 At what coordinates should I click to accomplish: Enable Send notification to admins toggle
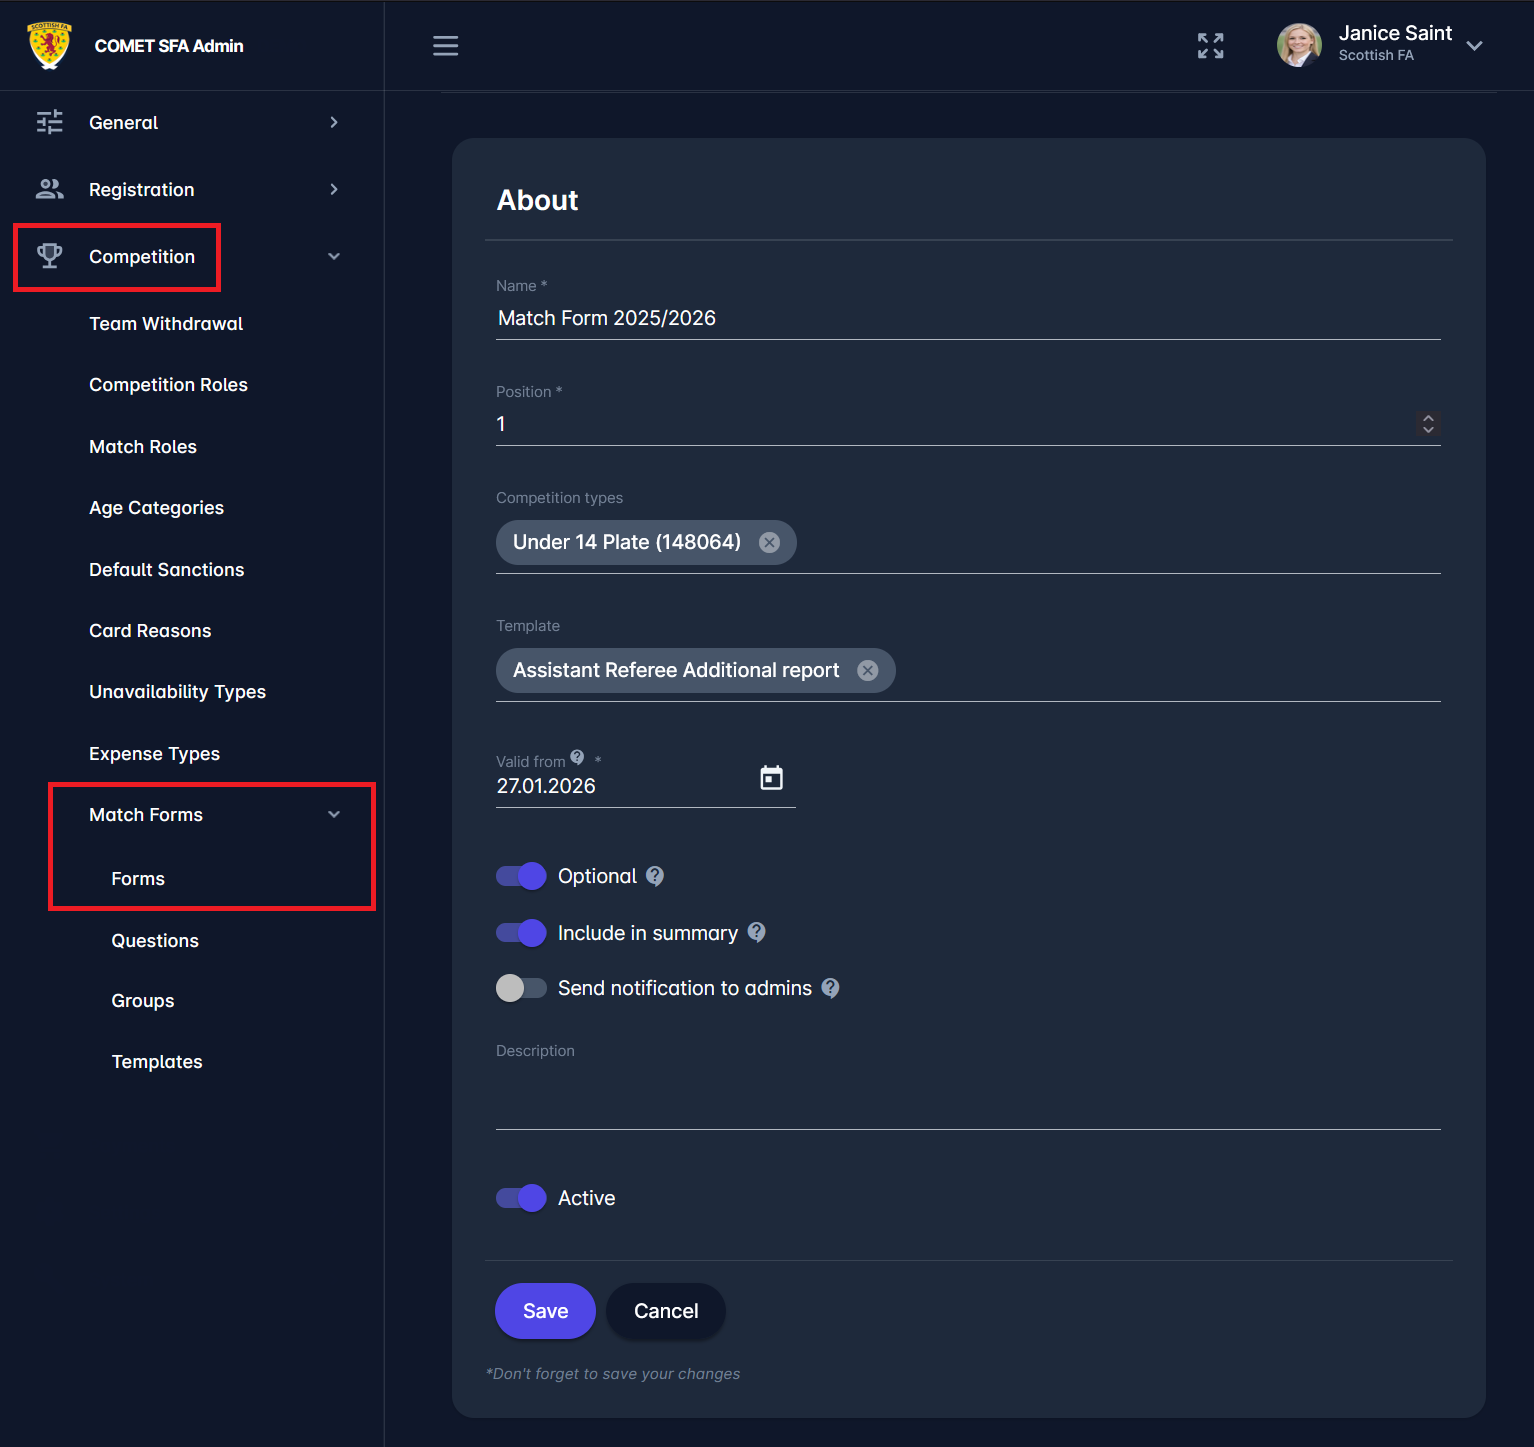(x=521, y=988)
